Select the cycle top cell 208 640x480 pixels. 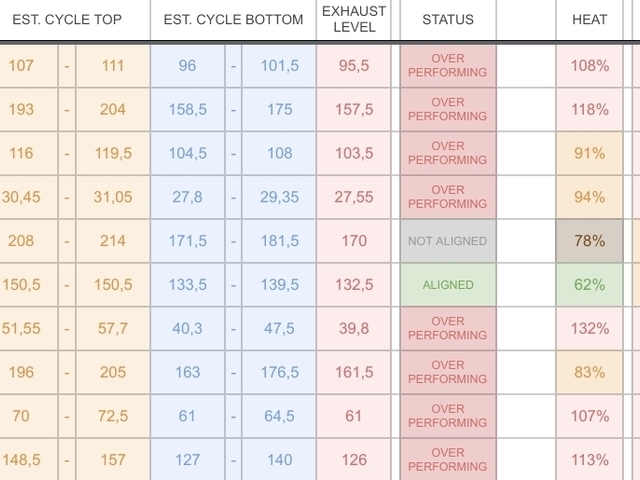20,241
